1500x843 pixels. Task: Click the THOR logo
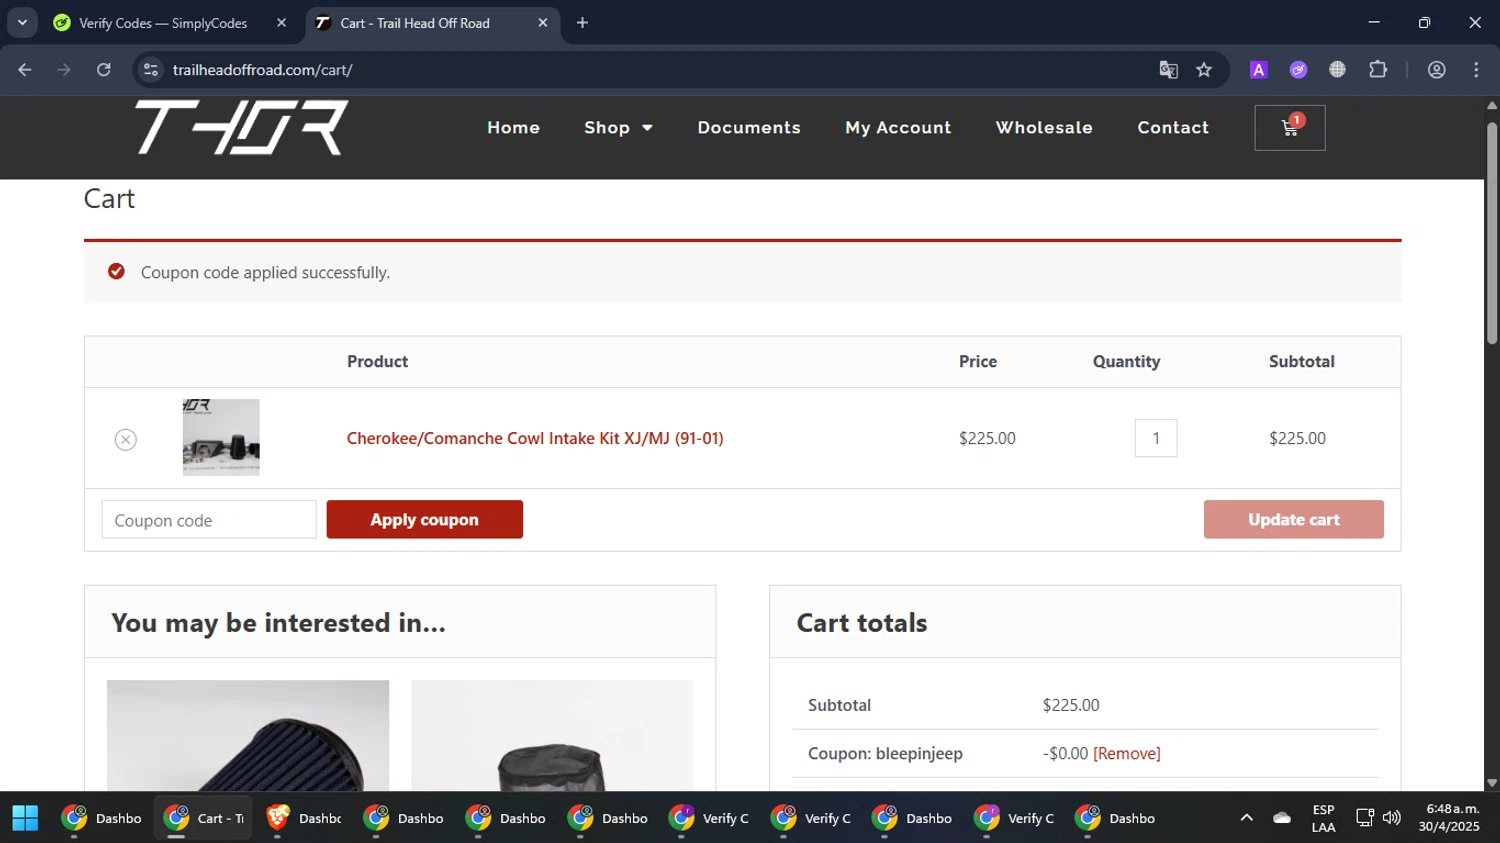click(241, 128)
